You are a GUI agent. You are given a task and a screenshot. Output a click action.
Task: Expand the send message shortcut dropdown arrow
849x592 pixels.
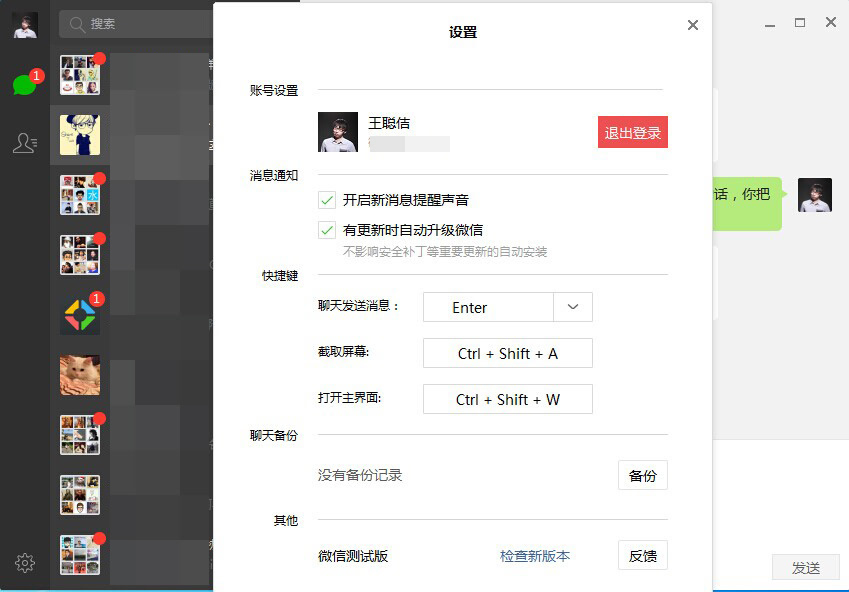(x=573, y=307)
